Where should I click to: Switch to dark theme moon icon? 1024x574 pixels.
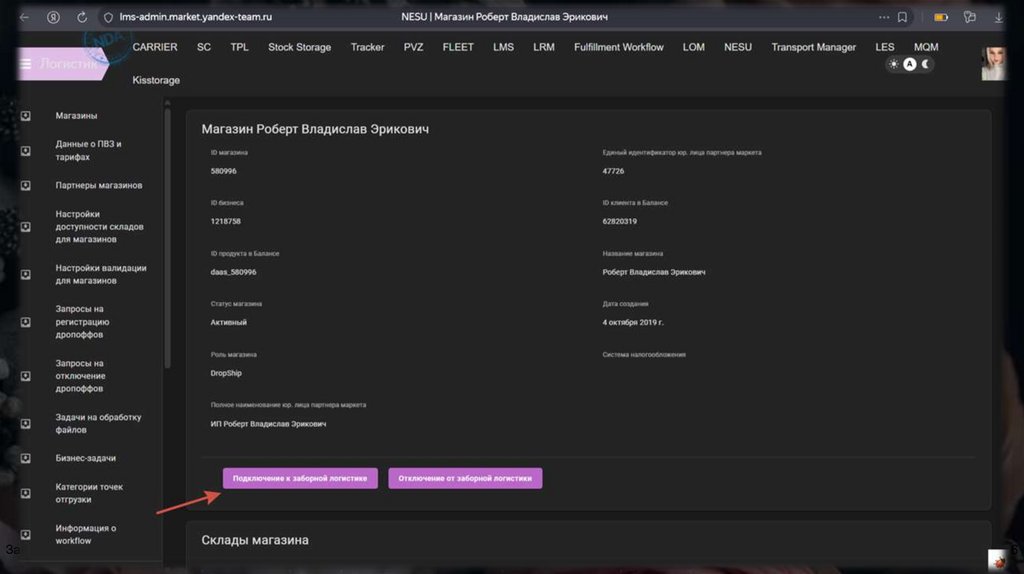click(x=925, y=64)
